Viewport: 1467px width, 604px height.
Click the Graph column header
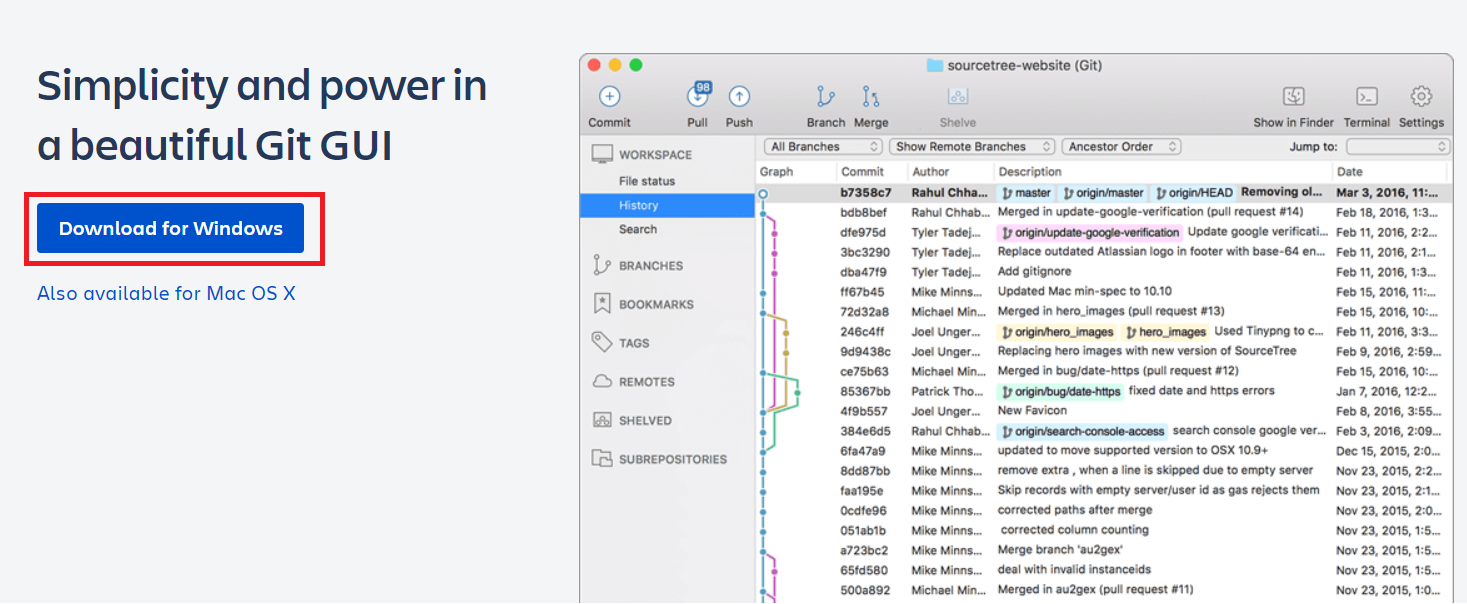pos(777,172)
